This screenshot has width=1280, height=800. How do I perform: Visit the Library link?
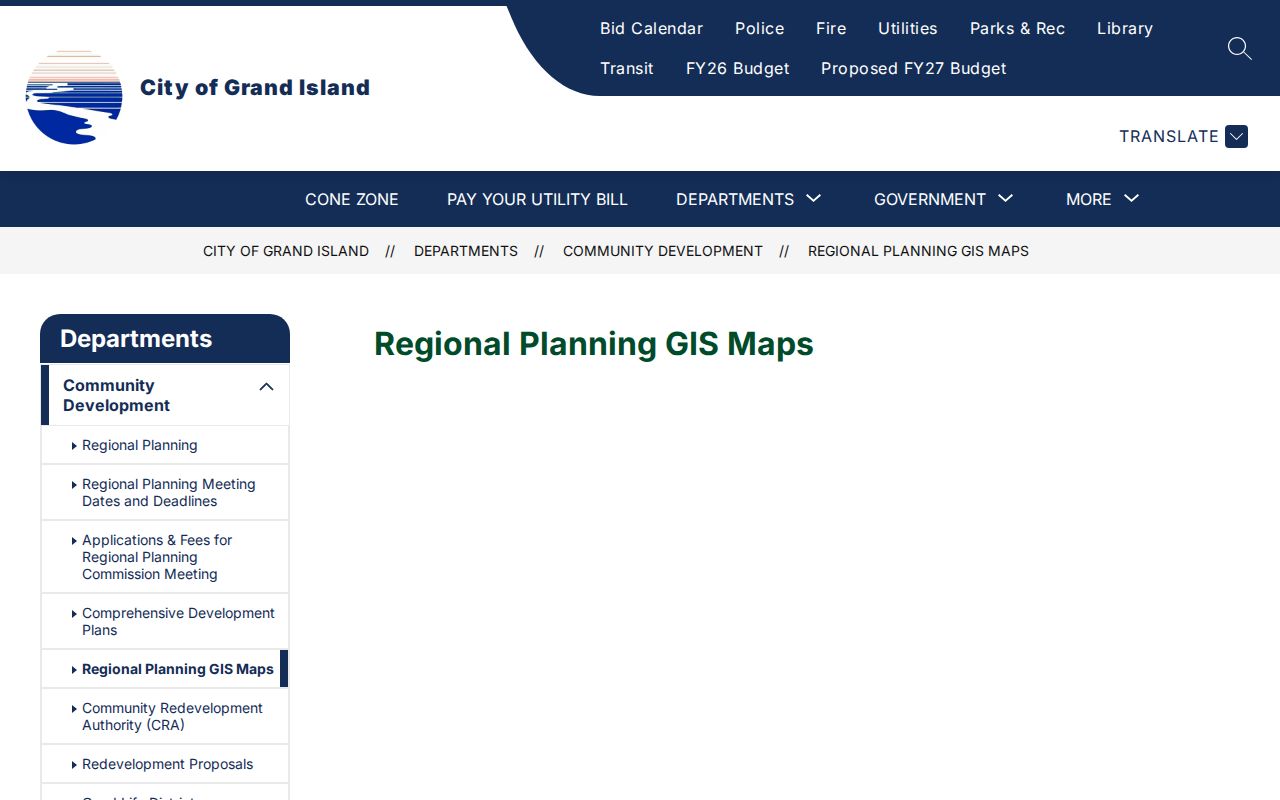[1125, 29]
